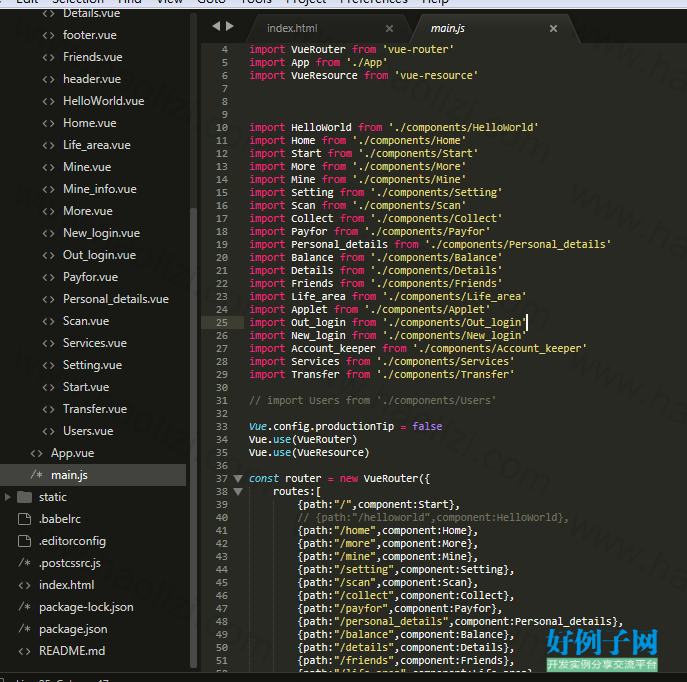Open Personal_details.vue in the sidebar
Screen dimensions: 687x682
pos(116,299)
